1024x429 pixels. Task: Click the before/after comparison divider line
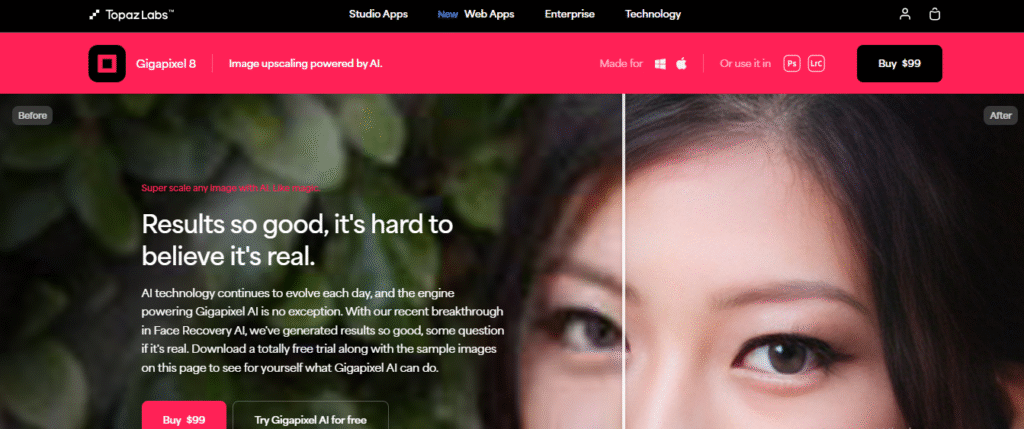tap(624, 261)
